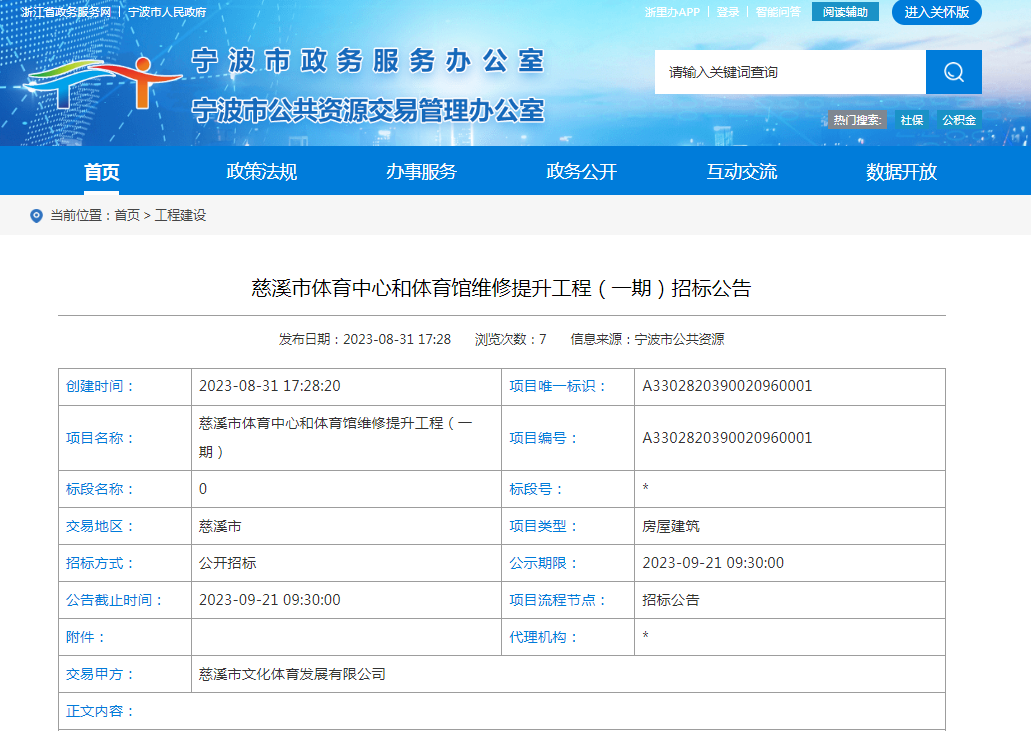
Task: Open the 浙里办APP link
Action: 672,12
